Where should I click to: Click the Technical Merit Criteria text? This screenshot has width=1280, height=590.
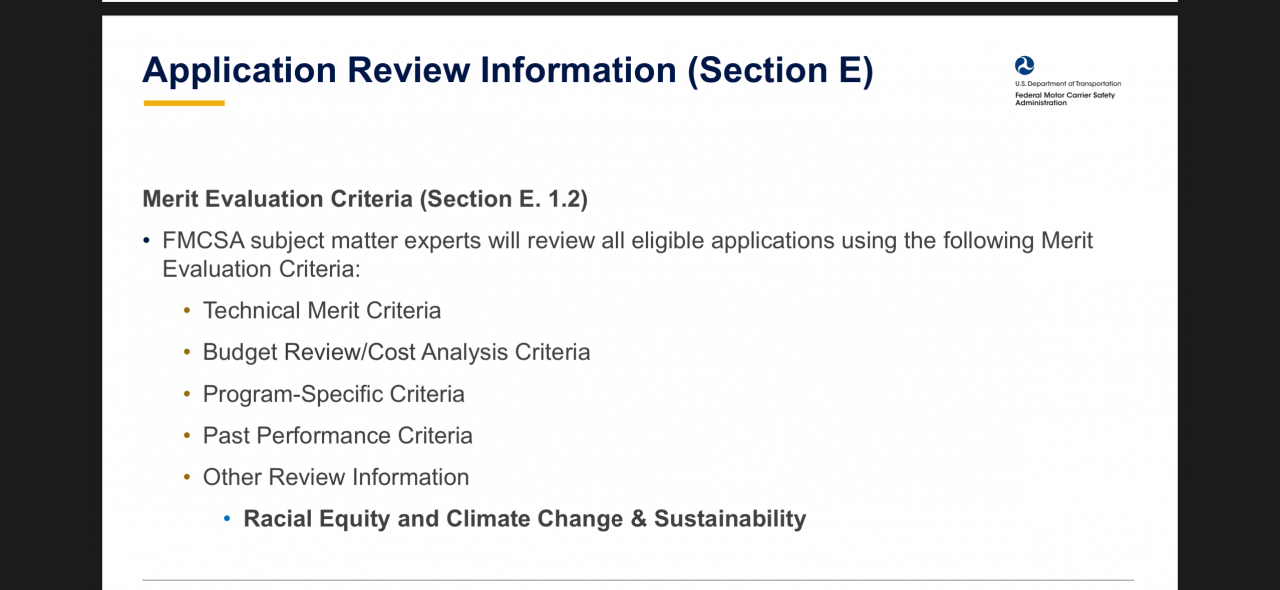point(322,311)
